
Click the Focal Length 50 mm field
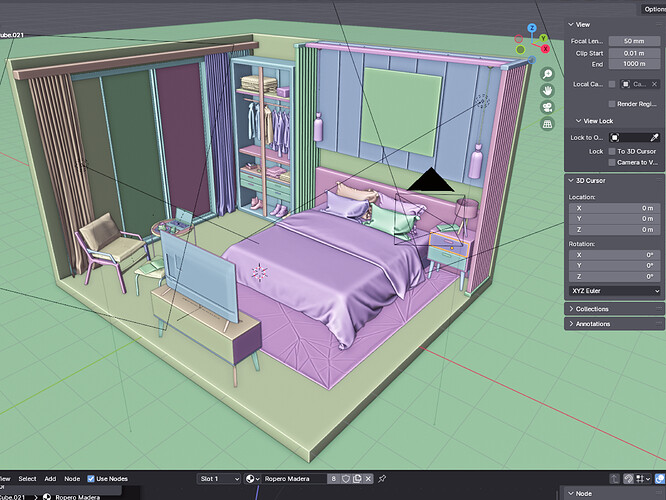[634, 41]
